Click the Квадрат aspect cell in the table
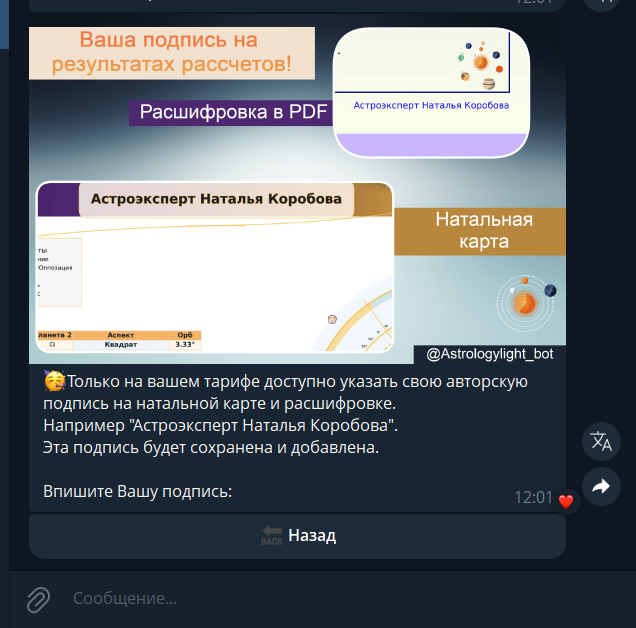Viewport: 636px width, 628px height. click(x=121, y=344)
